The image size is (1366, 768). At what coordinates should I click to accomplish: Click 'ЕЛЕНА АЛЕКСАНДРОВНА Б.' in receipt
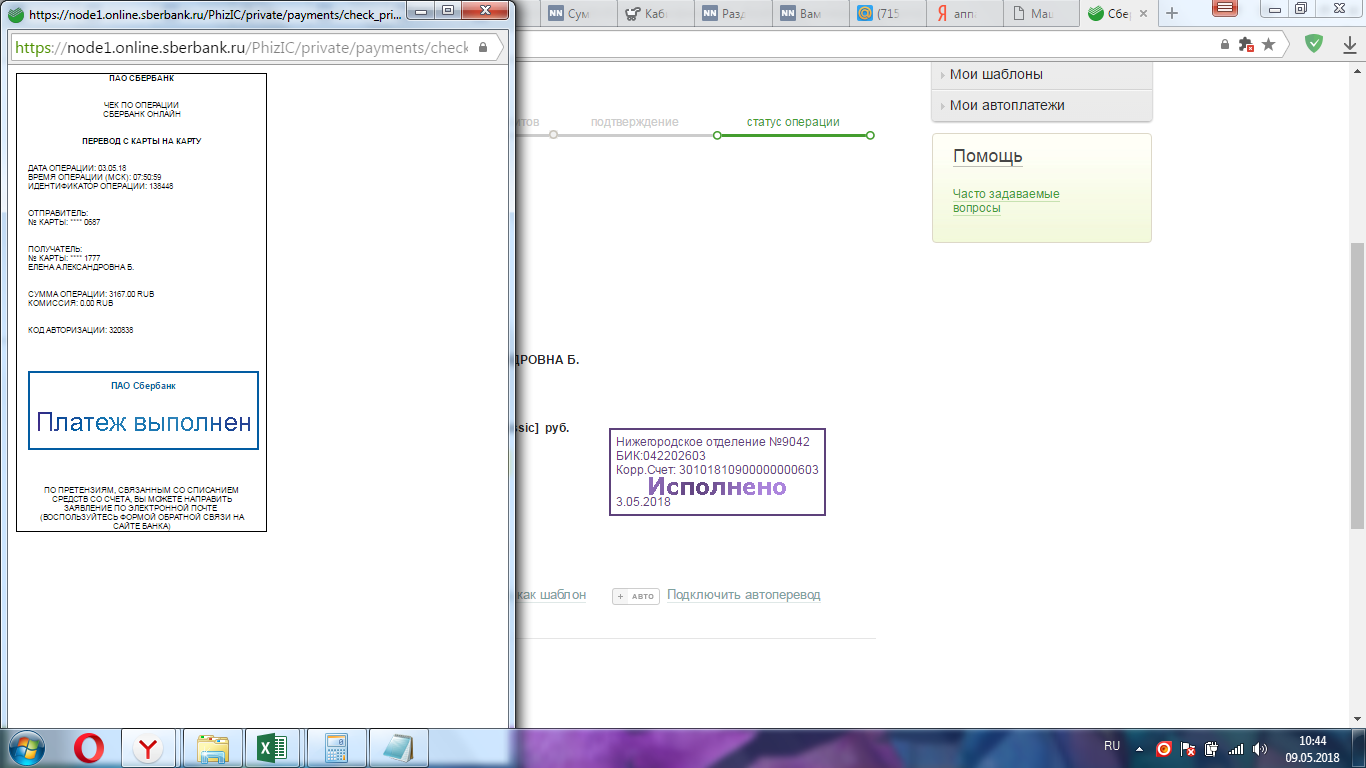(80, 267)
